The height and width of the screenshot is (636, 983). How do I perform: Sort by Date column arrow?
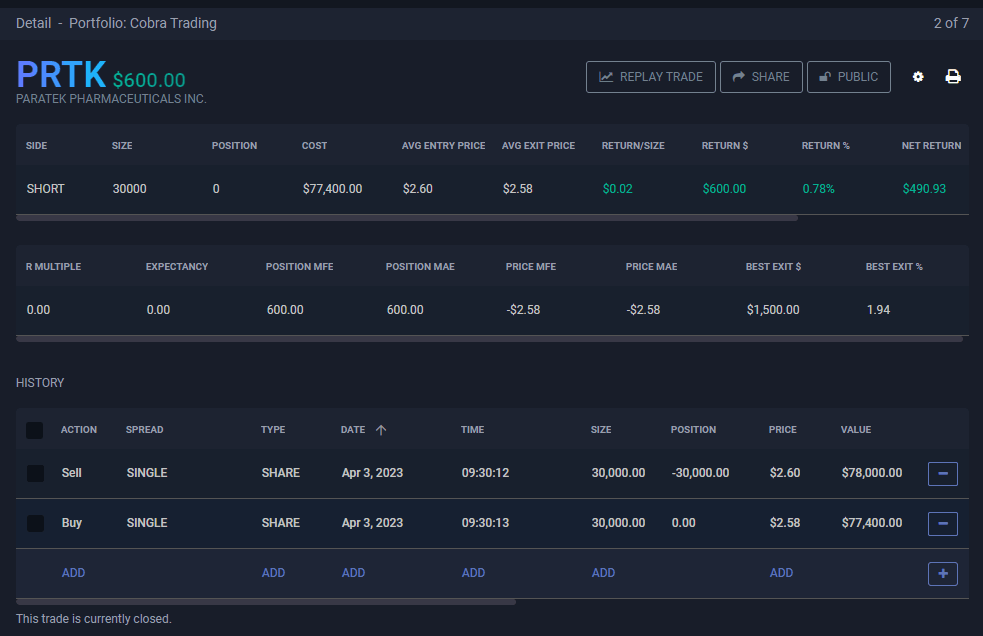point(381,430)
